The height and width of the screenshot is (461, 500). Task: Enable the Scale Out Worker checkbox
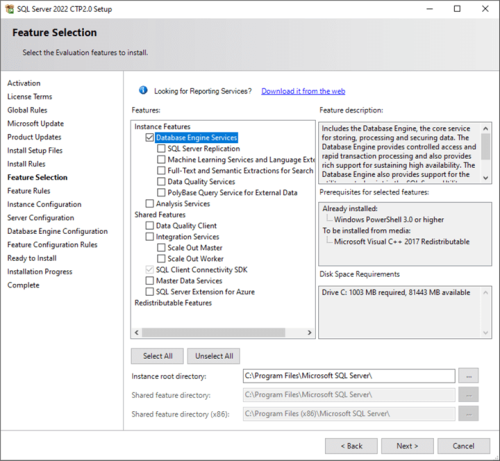point(161,258)
